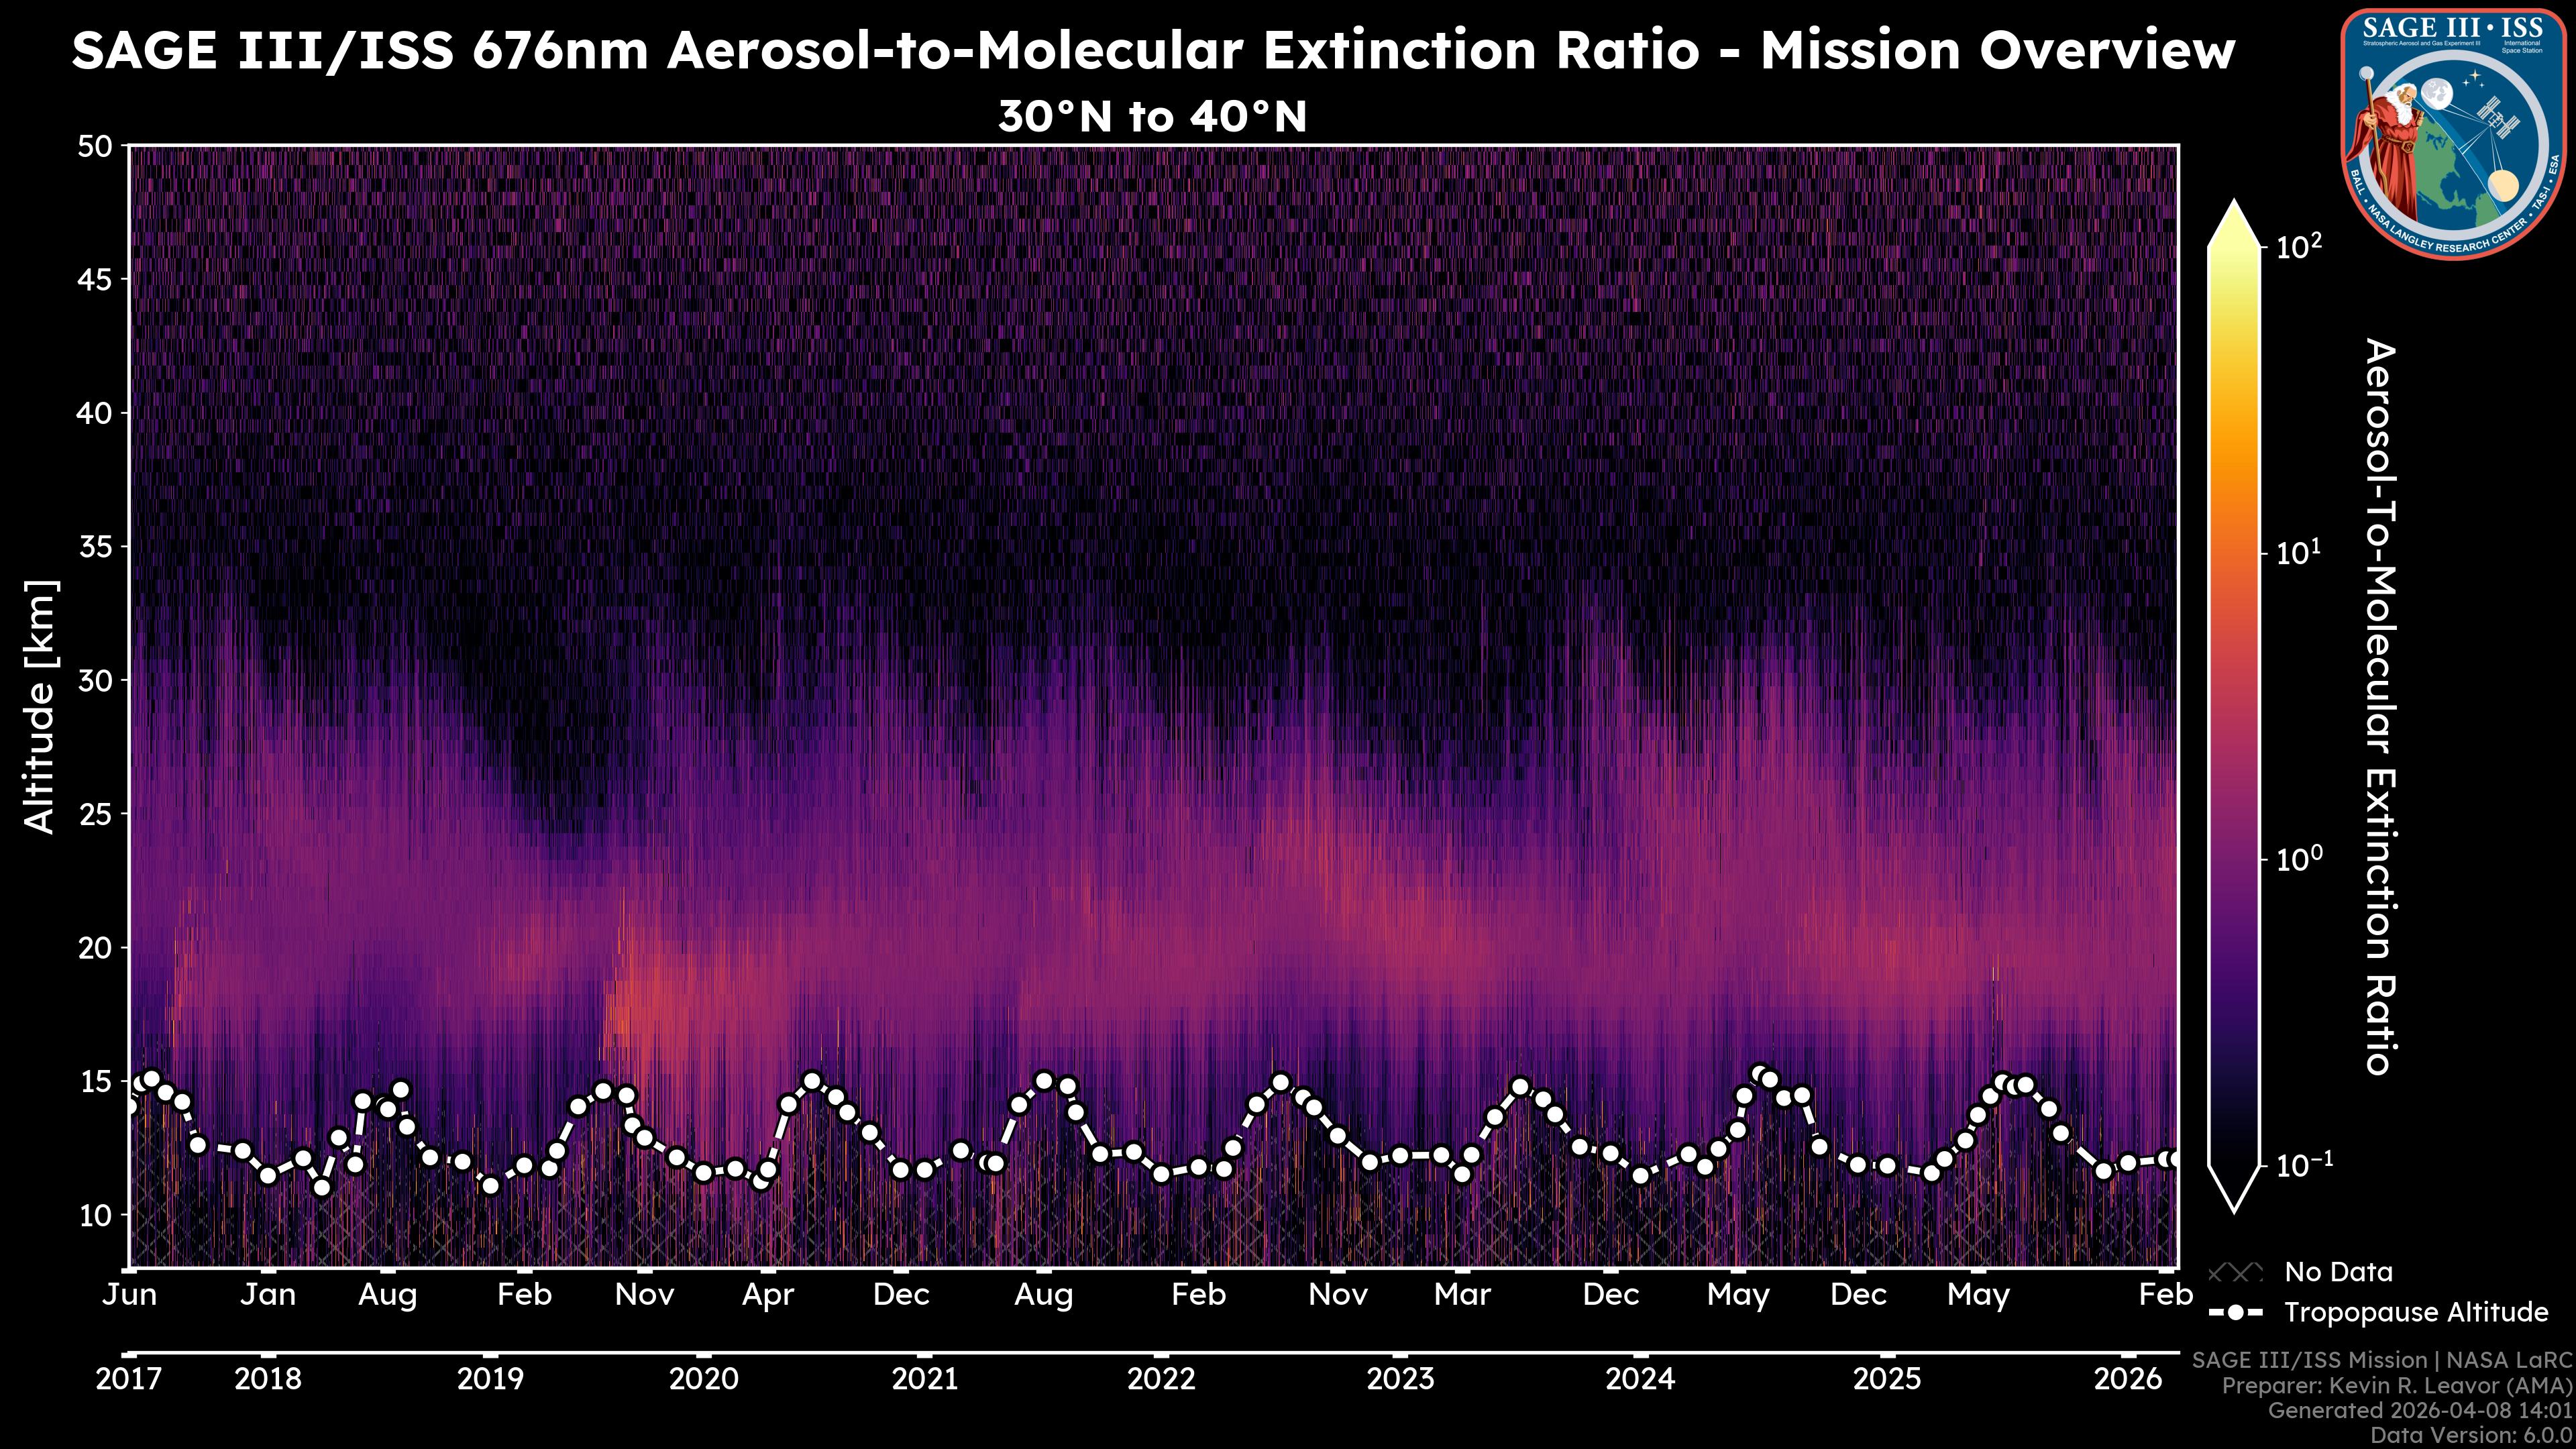Screen dimensions: 2576x1449
Task: Click the 50 km altitude tick label
Action: (94, 146)
